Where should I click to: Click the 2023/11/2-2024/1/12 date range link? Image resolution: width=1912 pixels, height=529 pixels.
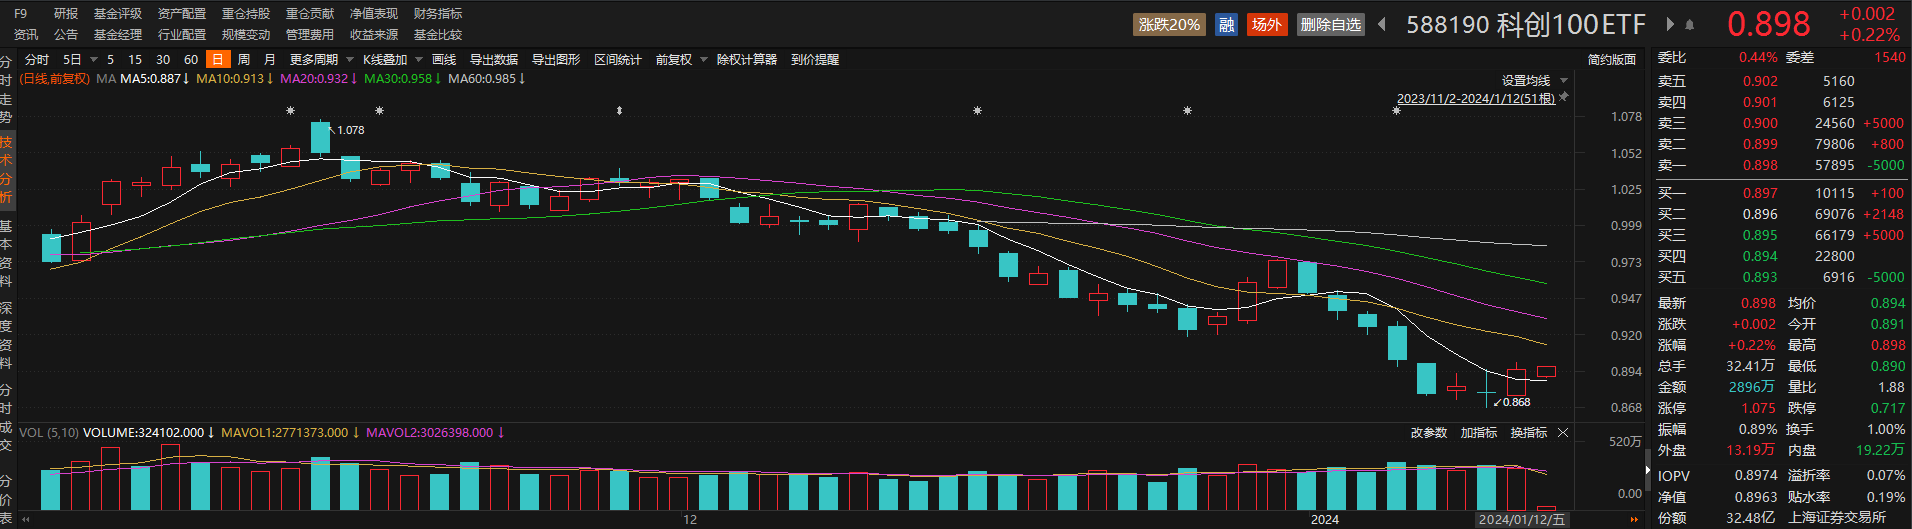tap(1475, 99)
